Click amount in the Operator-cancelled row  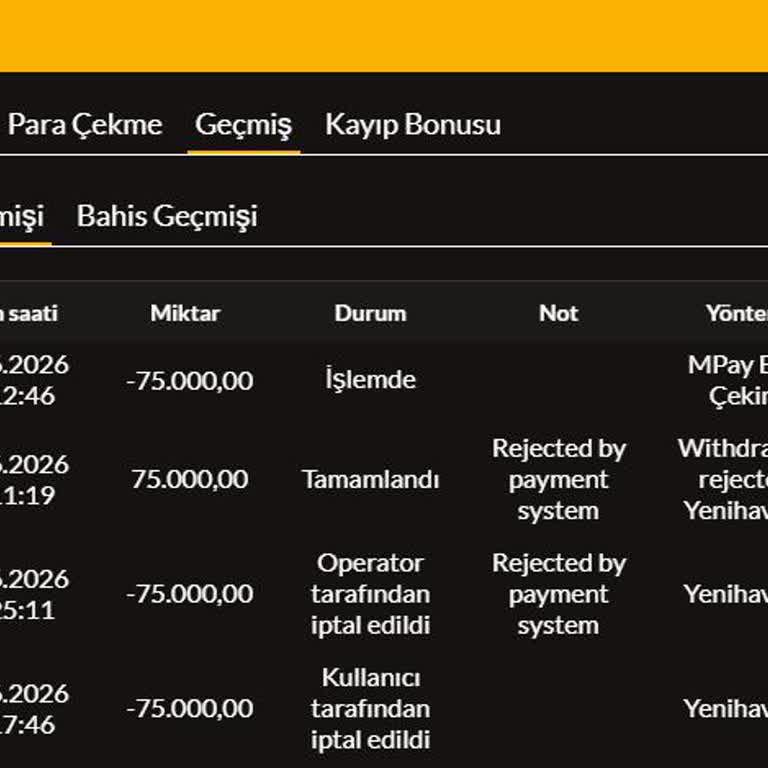pos(190,594)
